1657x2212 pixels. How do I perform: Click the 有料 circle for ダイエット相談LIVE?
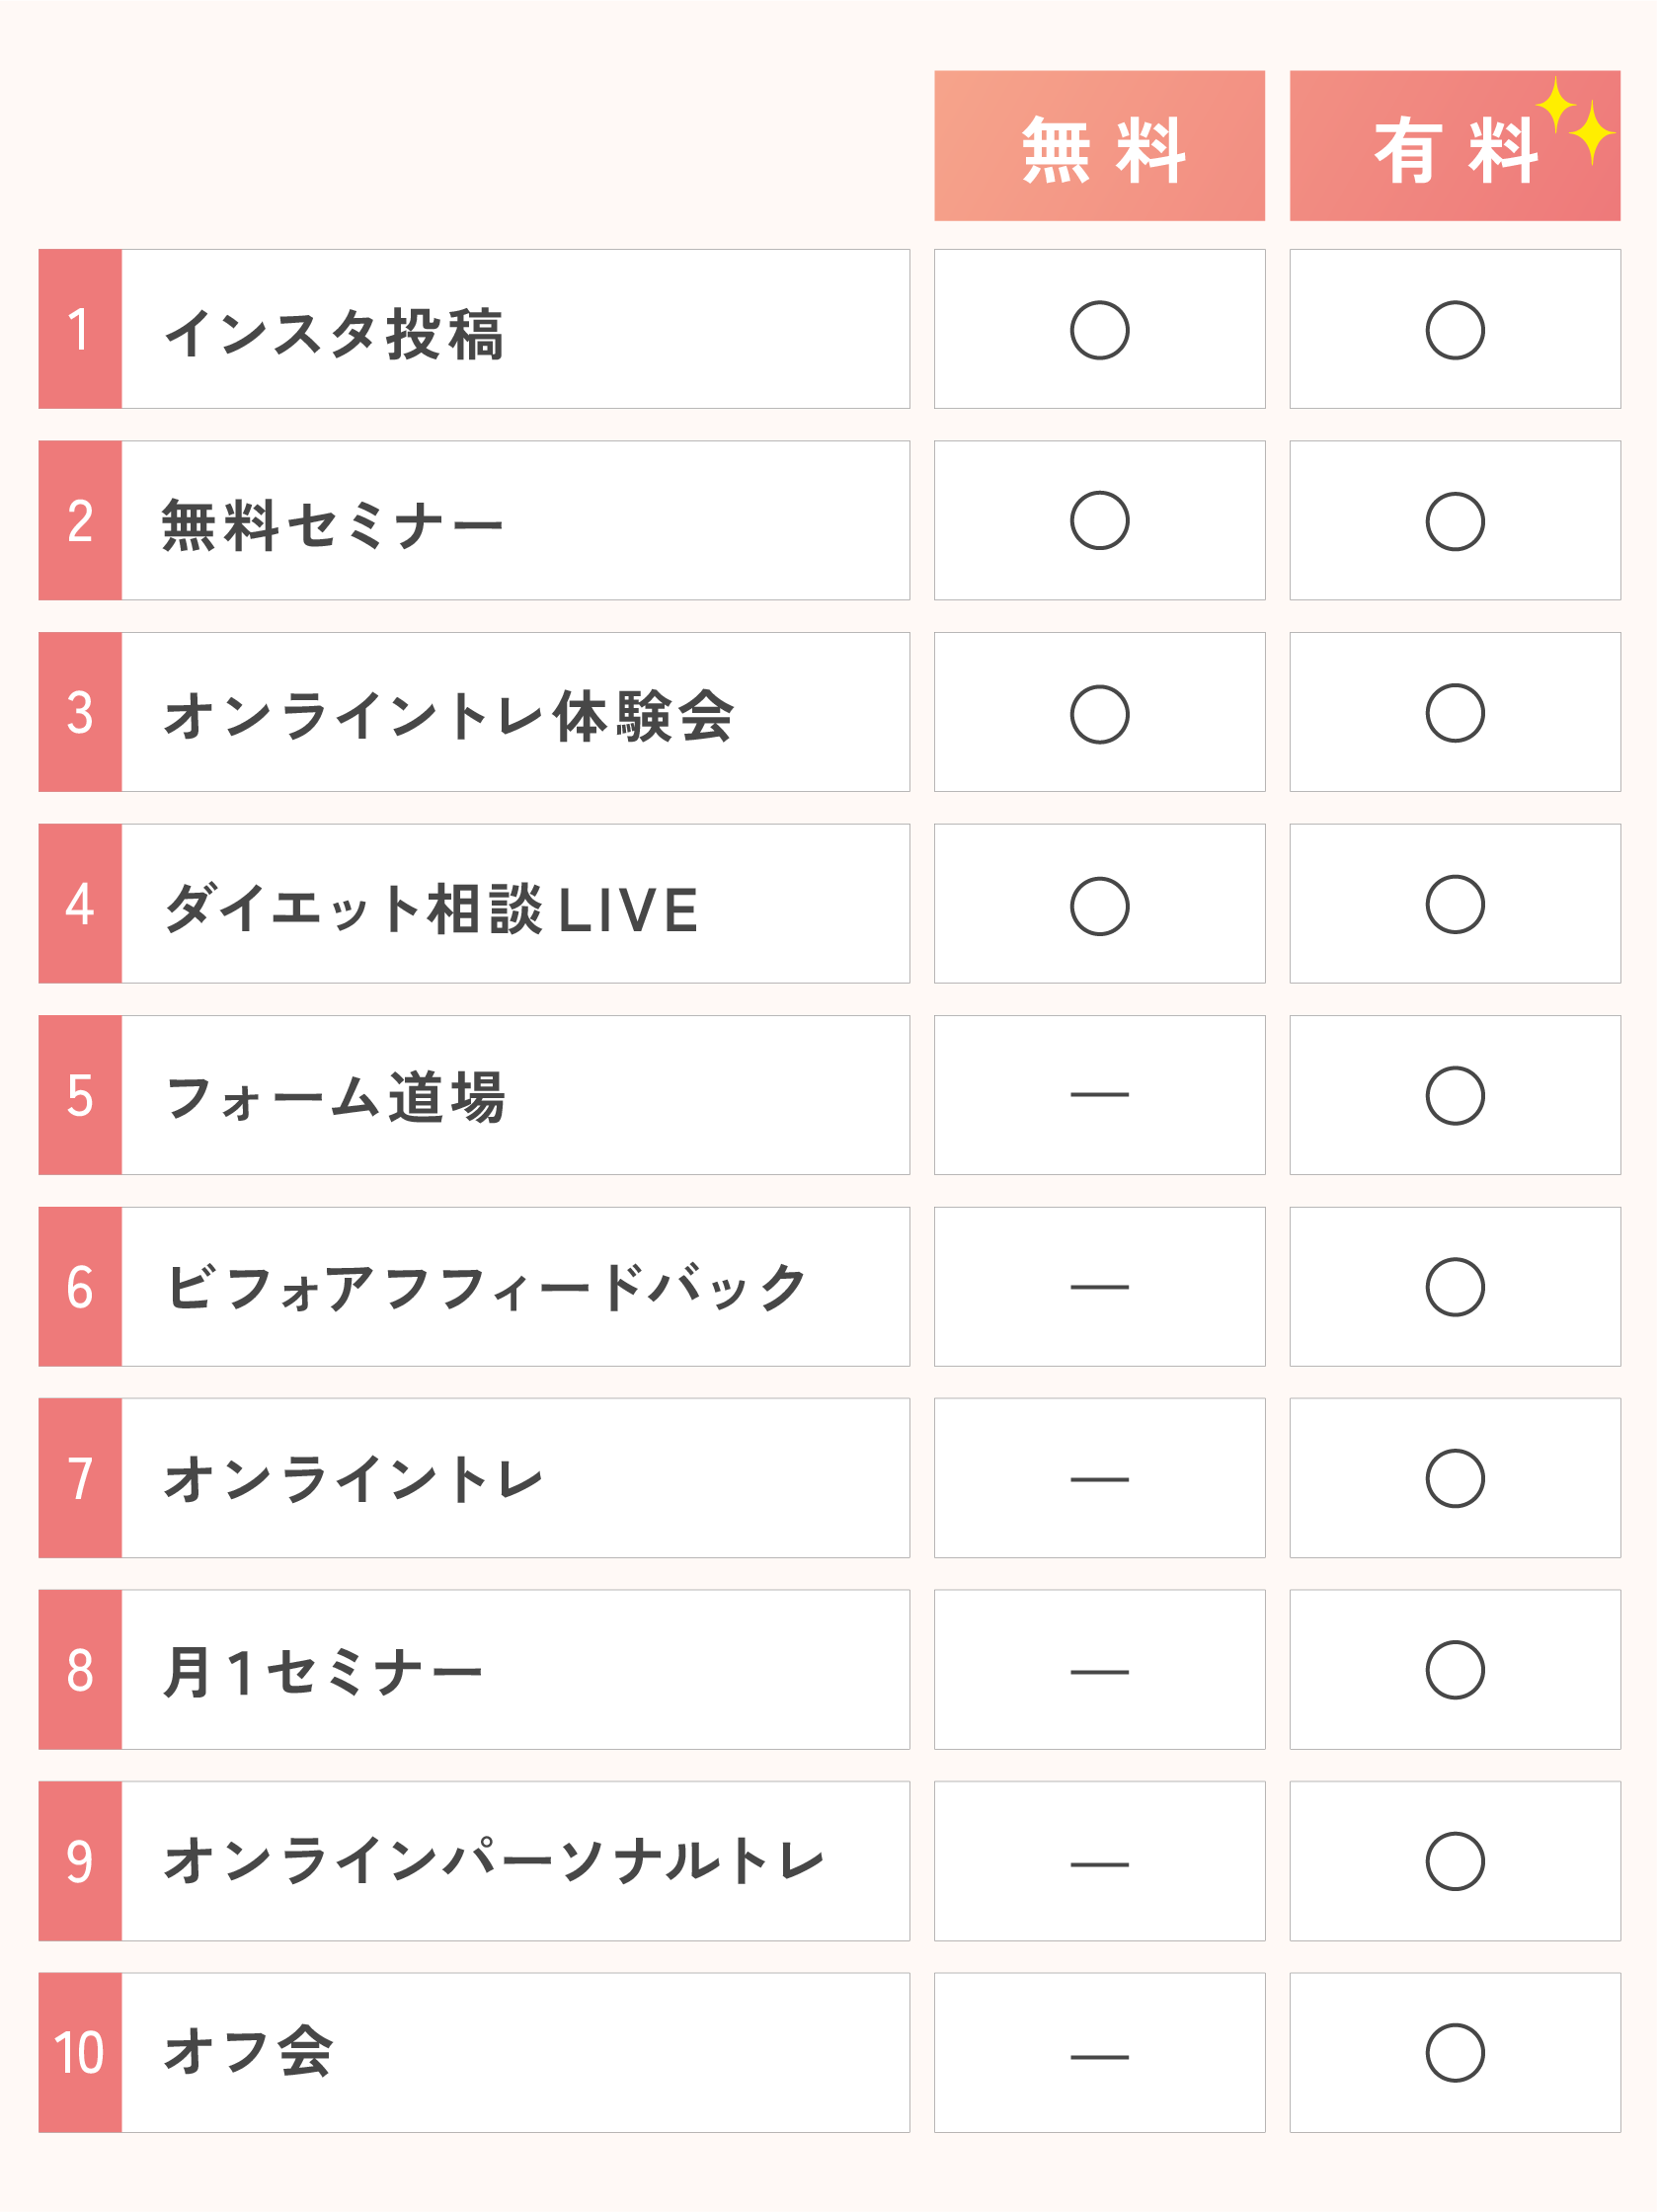[1454, 905]
